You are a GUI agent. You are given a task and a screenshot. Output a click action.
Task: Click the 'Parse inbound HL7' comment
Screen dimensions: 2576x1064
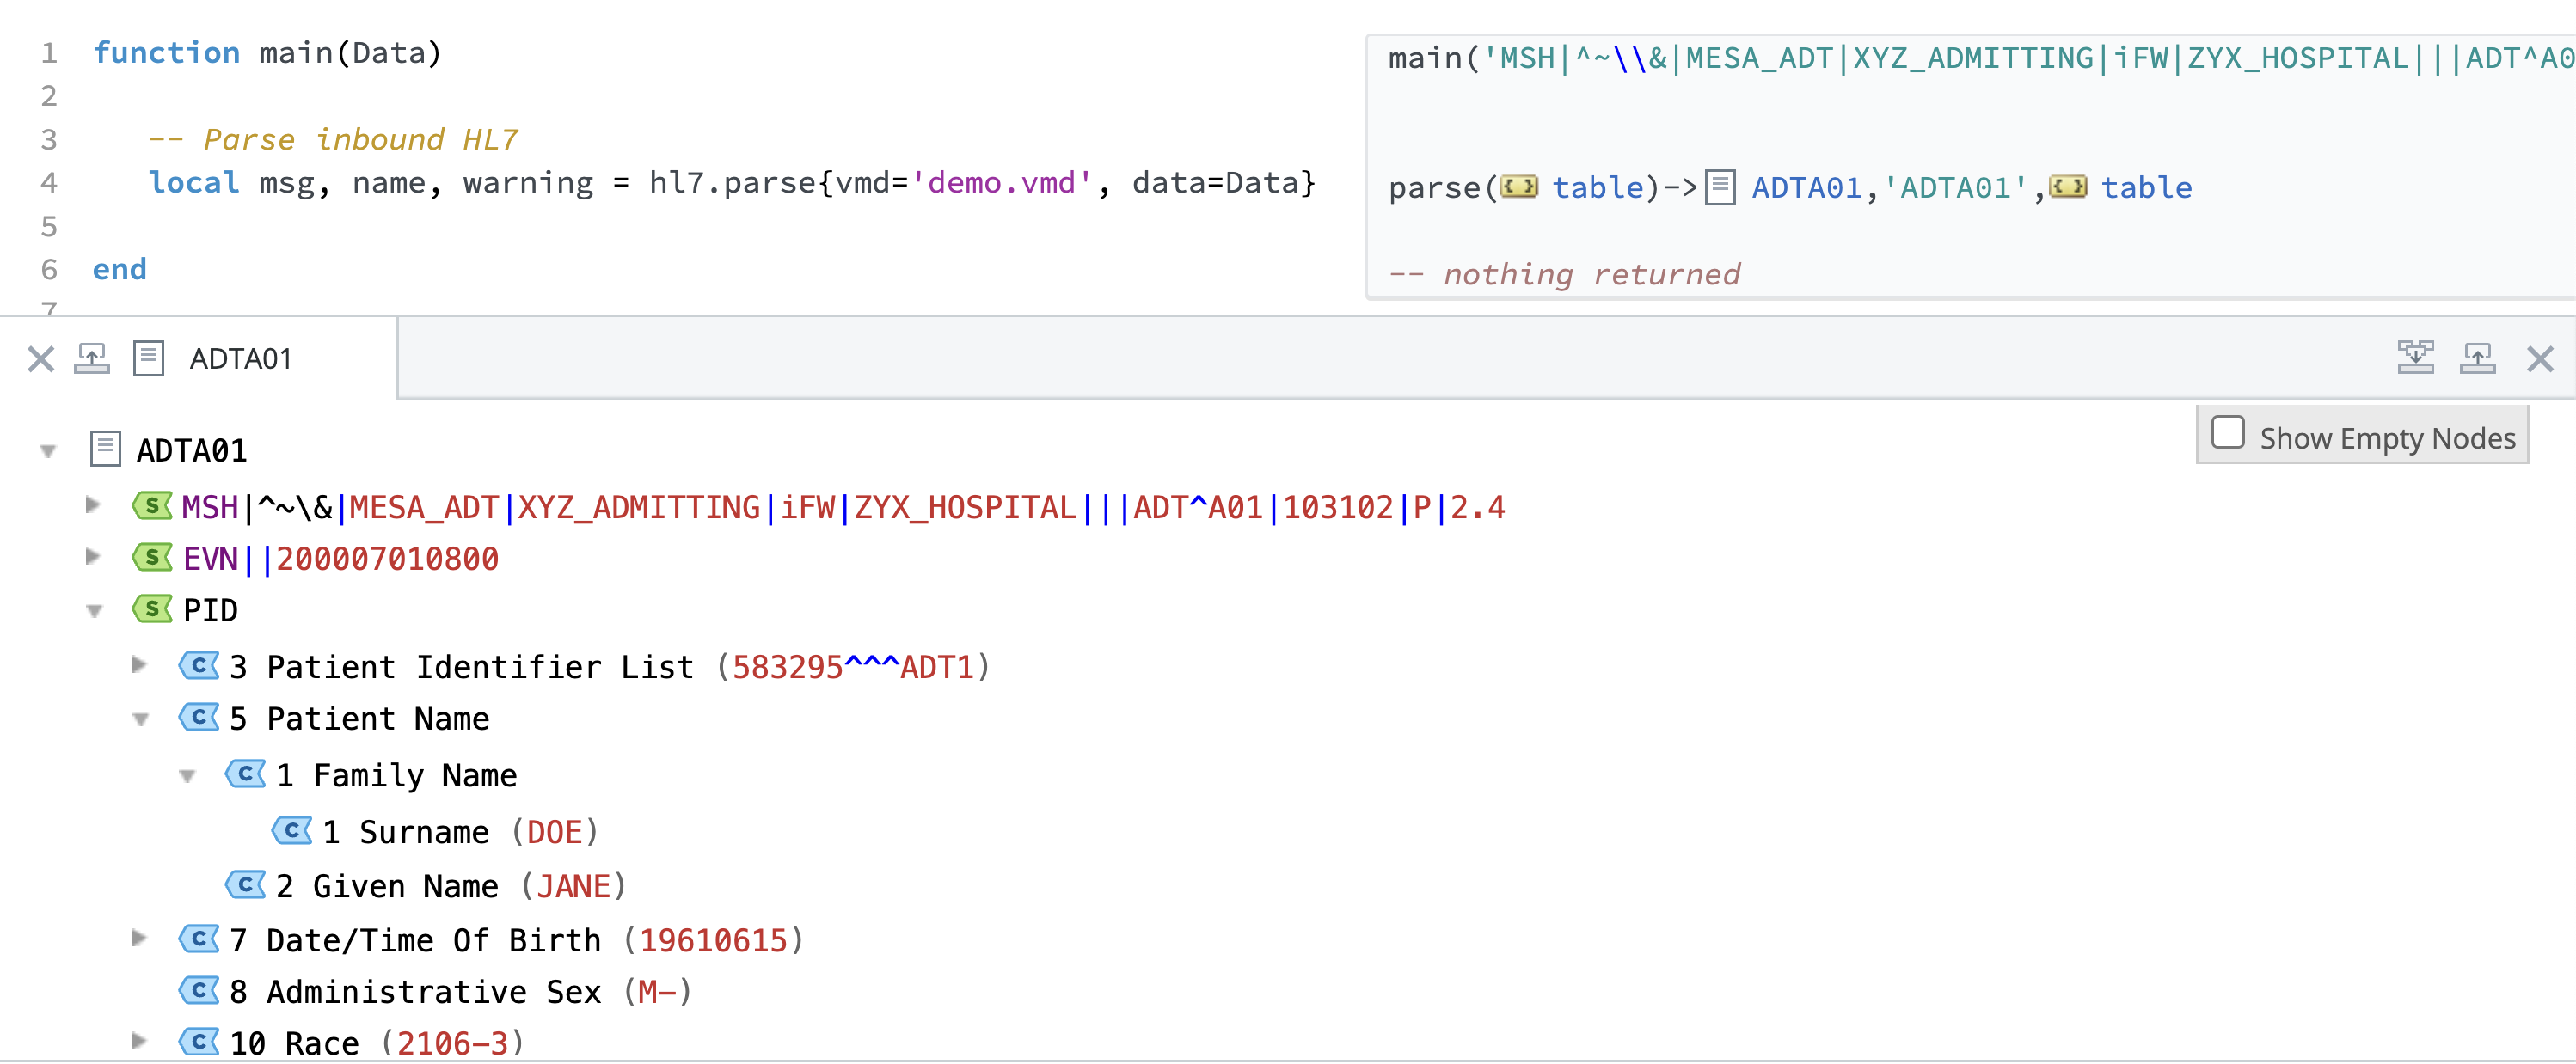[x=333, y=140]
